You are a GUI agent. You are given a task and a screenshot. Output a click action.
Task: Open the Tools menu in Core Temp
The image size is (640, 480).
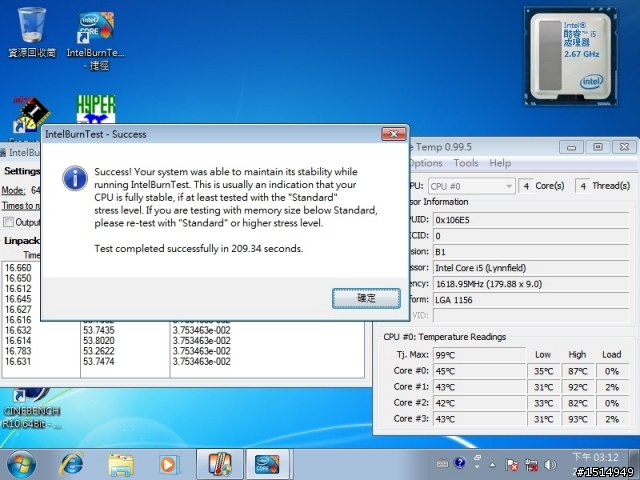click(466, 163)
